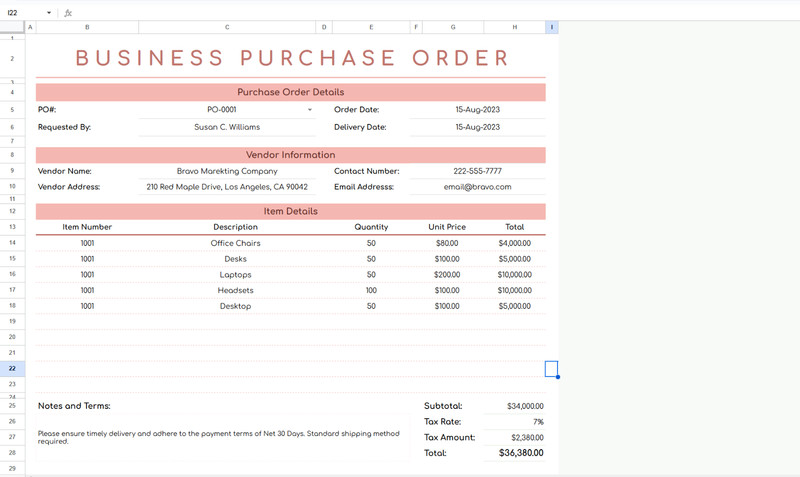This screenshot has height=477, width=800.
Task: Select column E header
Action: [x=371, y=27]
